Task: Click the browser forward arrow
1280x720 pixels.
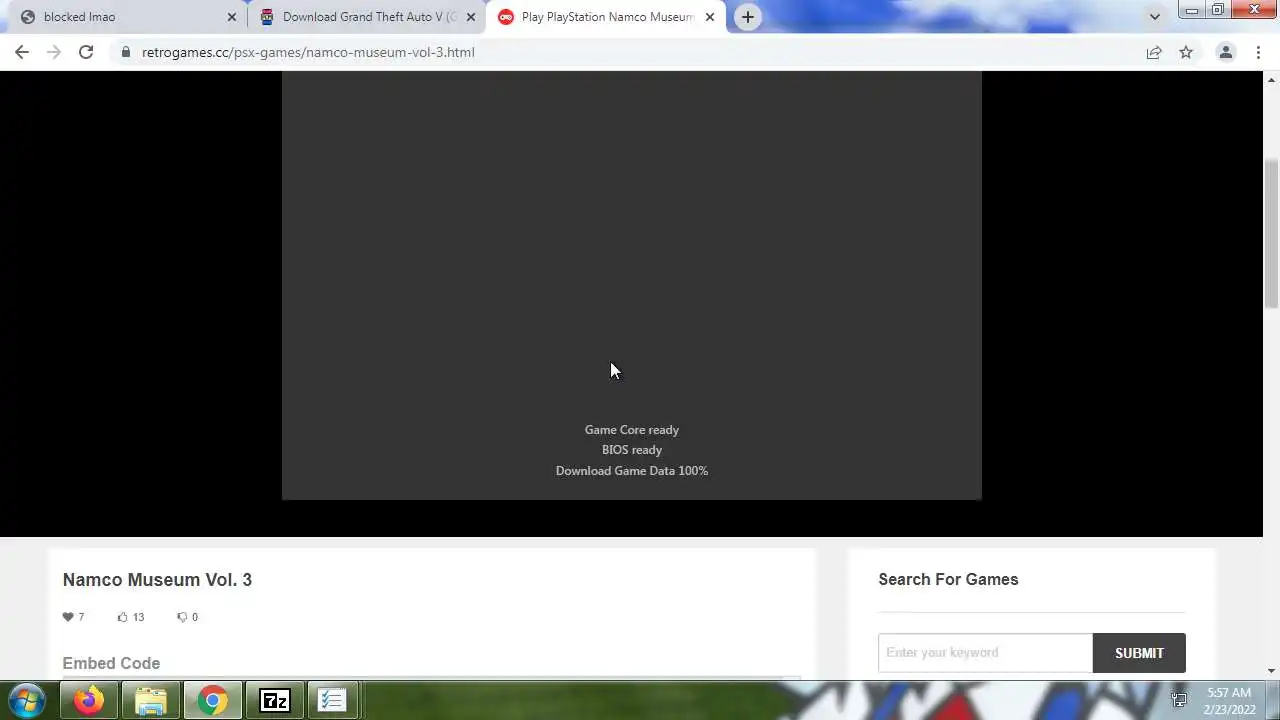Action: click(x=54, y=52)
